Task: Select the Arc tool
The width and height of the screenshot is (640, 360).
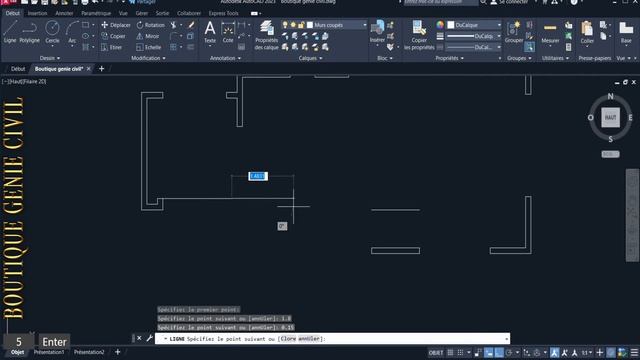Action: (x=72, y=32)
